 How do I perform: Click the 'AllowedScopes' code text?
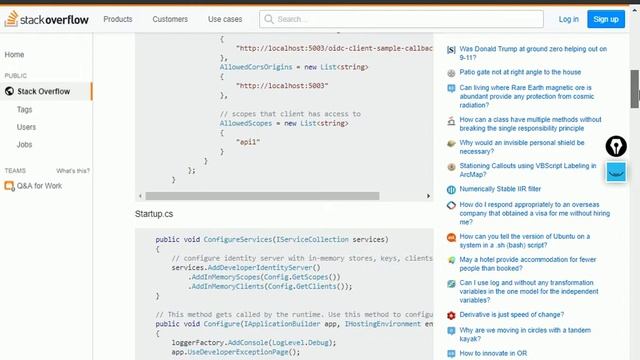pyautogui.click(x=246, y=123)
